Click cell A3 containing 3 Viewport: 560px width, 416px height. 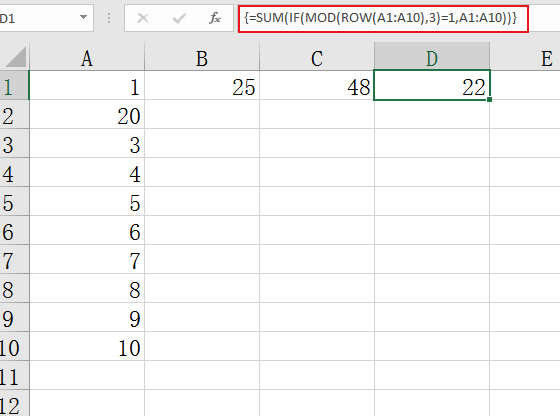pos(87,143)
